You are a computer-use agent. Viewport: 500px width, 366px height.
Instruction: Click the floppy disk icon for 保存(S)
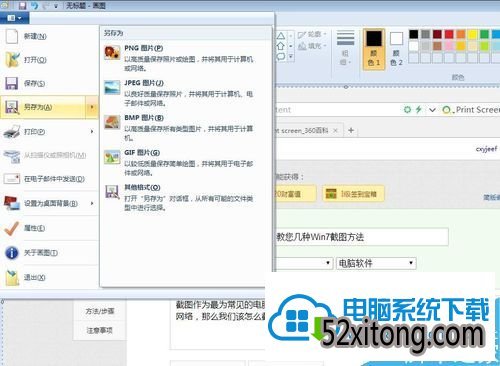point(12,83)
